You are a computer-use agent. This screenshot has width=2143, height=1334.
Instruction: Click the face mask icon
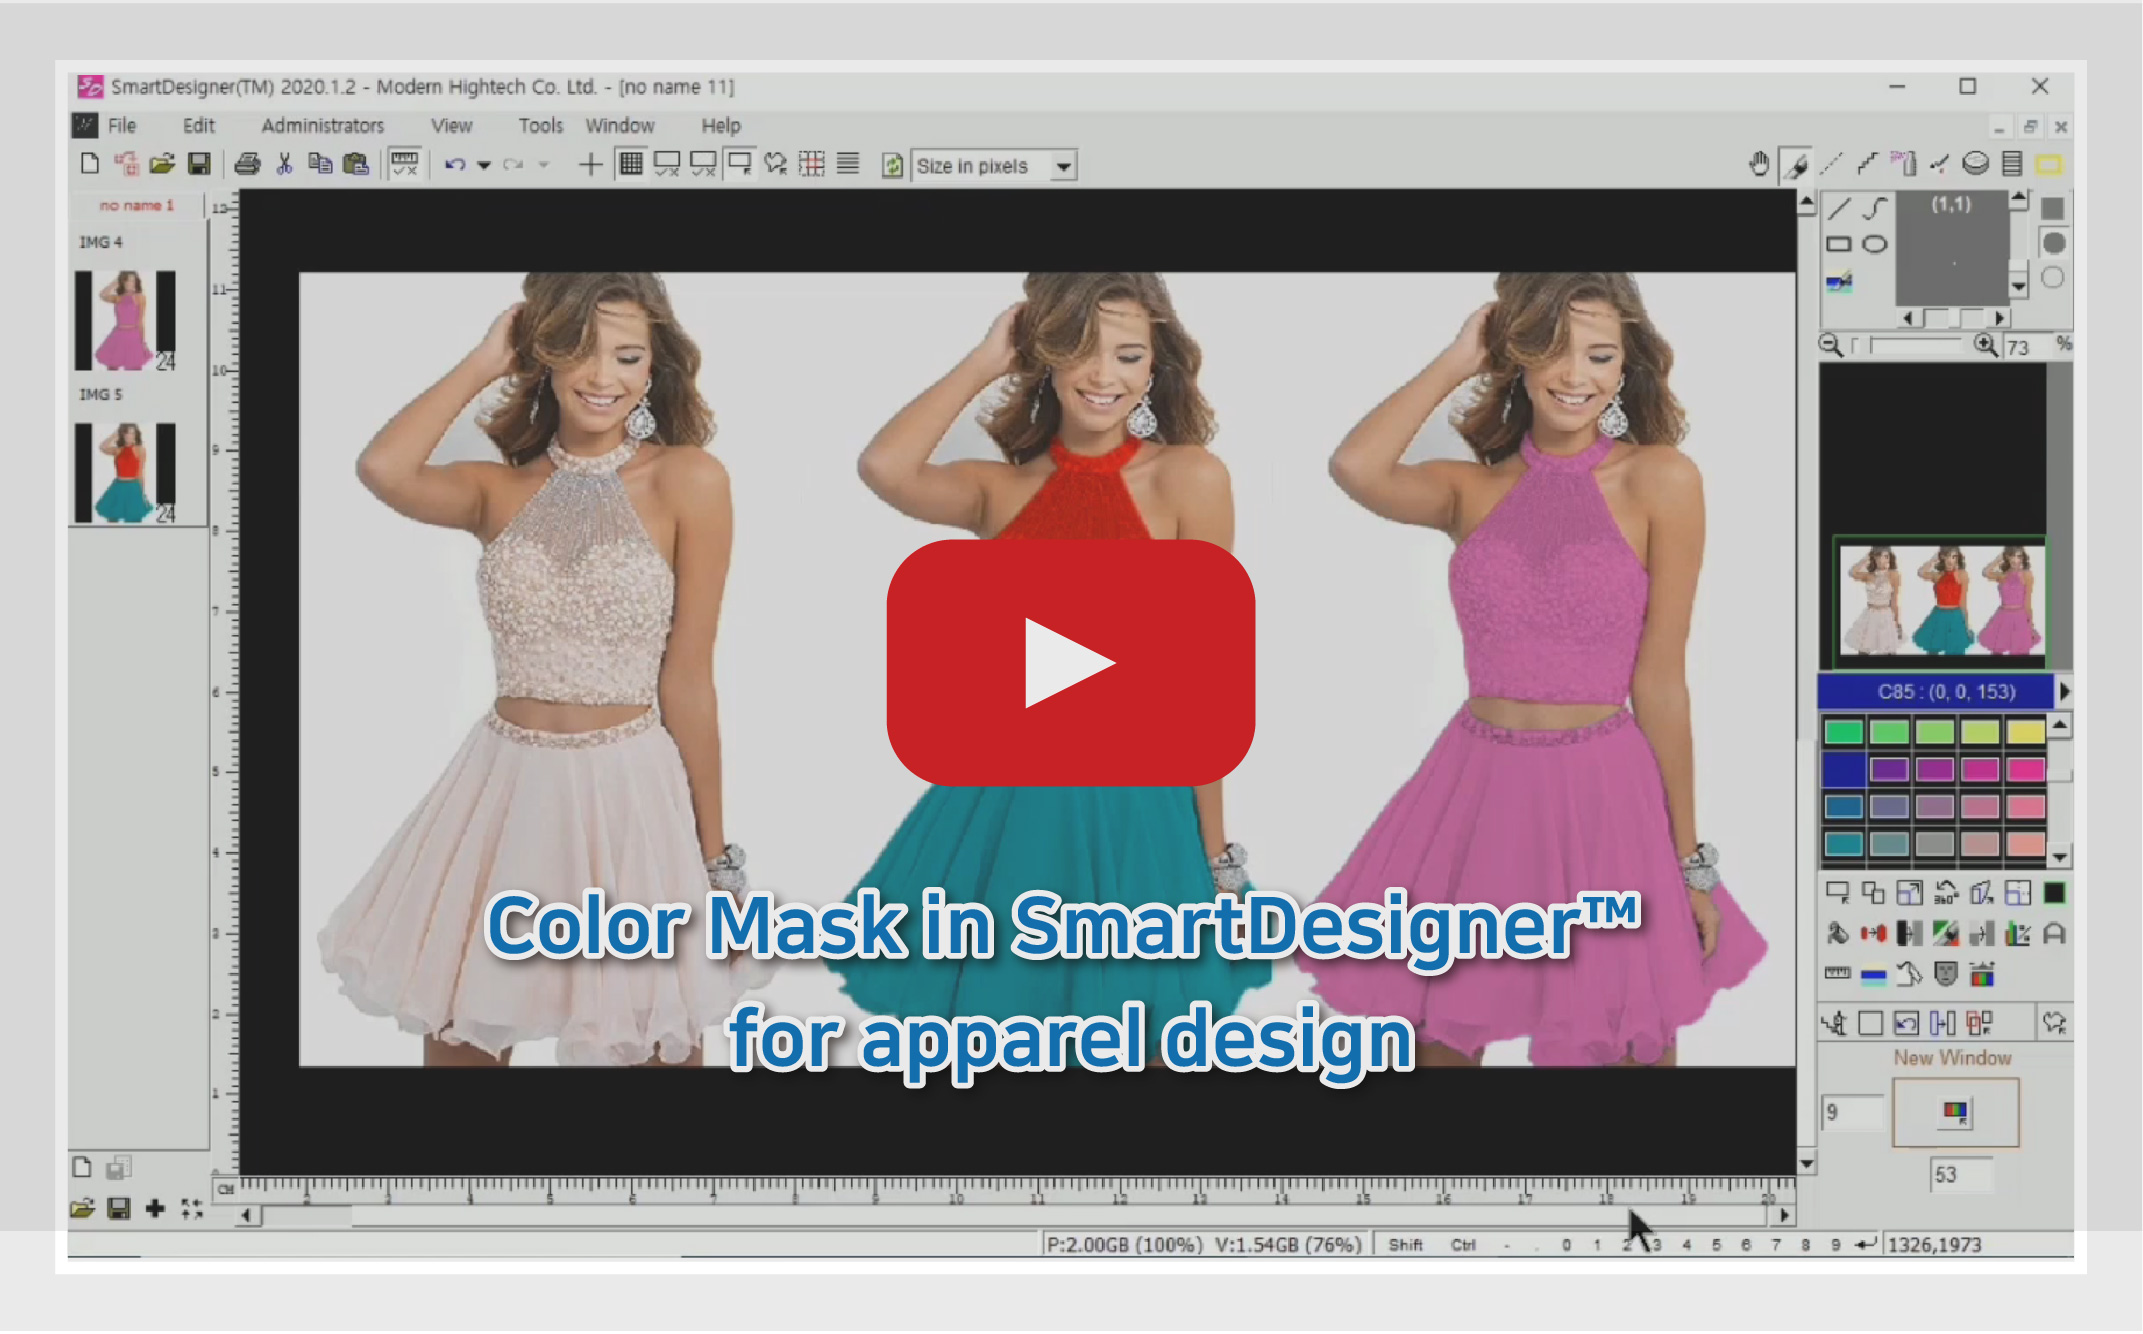tap(1945, 973)
